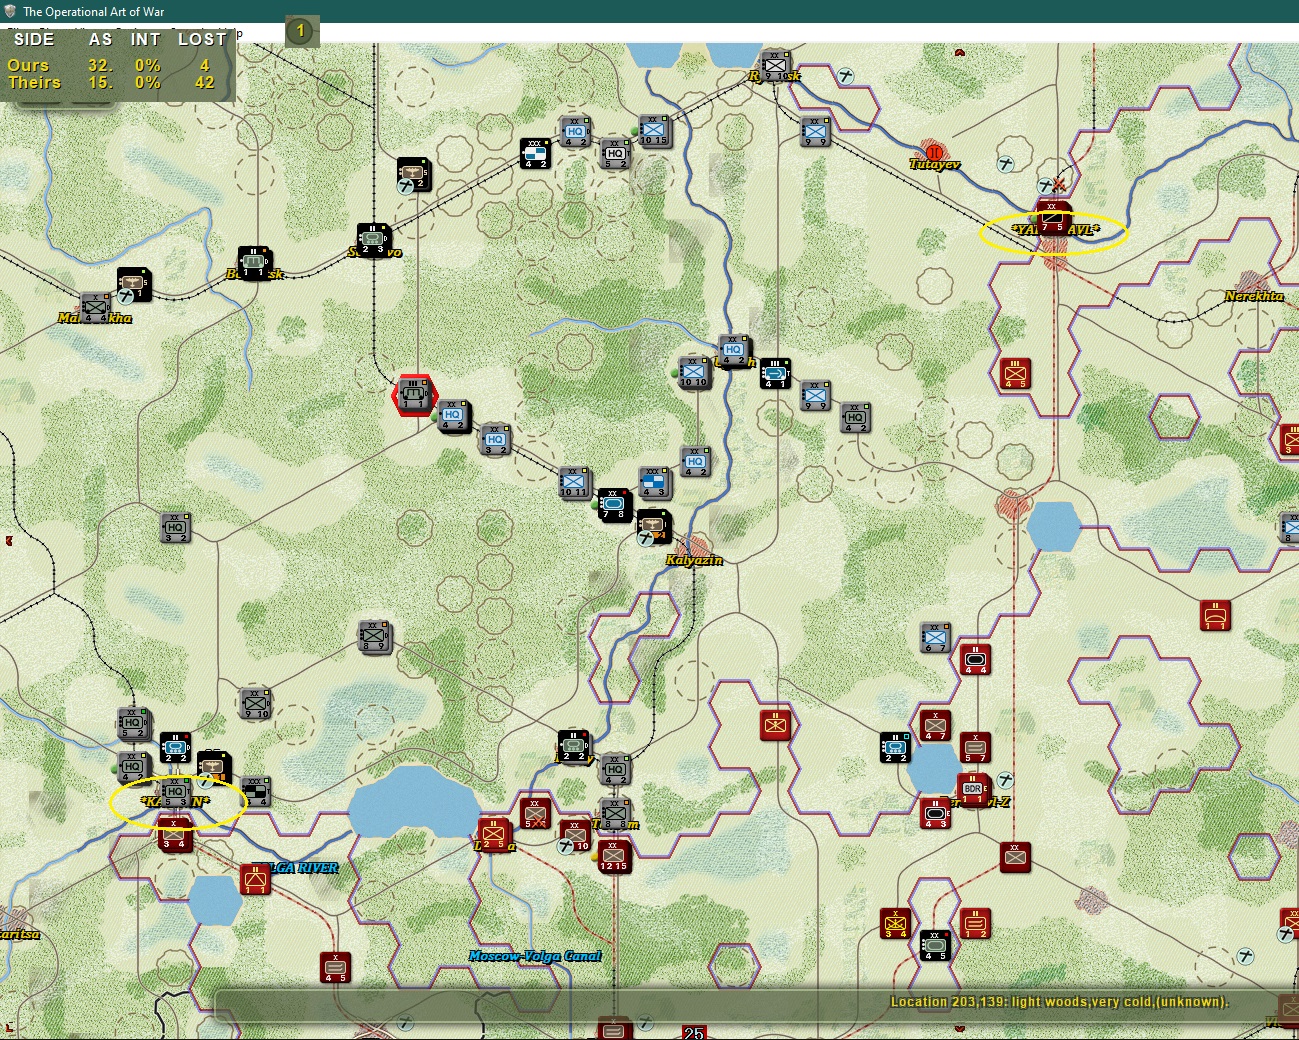This screenshot has width=1299, height=1040.
Task: Select the red armored unit 4-4
Action: click(975, 660)
